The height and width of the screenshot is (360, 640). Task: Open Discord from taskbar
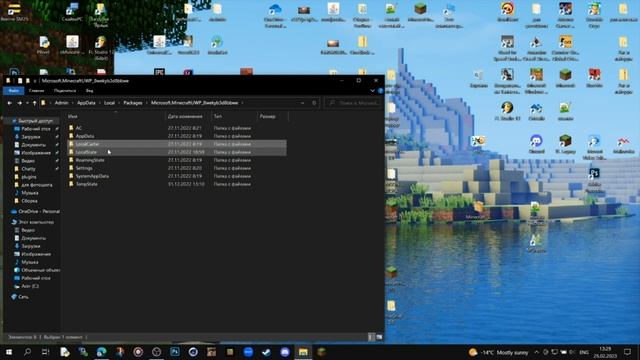coord(284,352)
